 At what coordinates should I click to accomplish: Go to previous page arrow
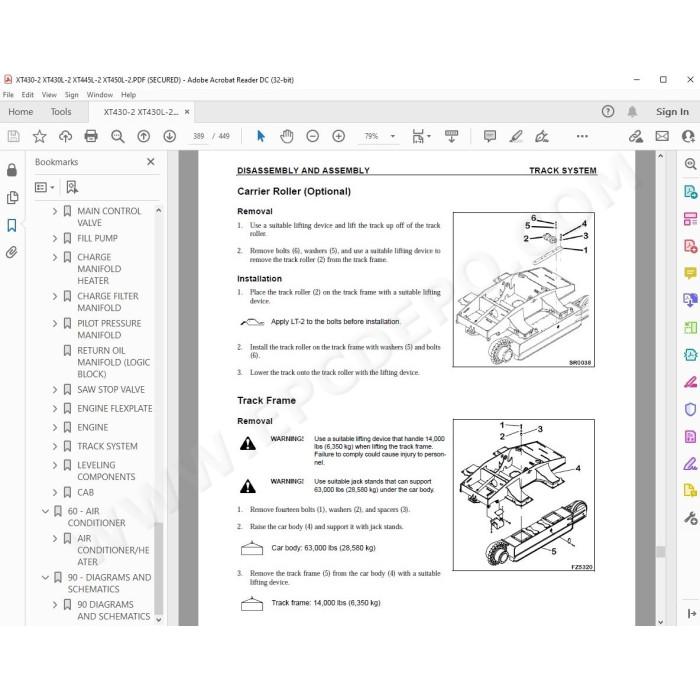coord(143,136)
